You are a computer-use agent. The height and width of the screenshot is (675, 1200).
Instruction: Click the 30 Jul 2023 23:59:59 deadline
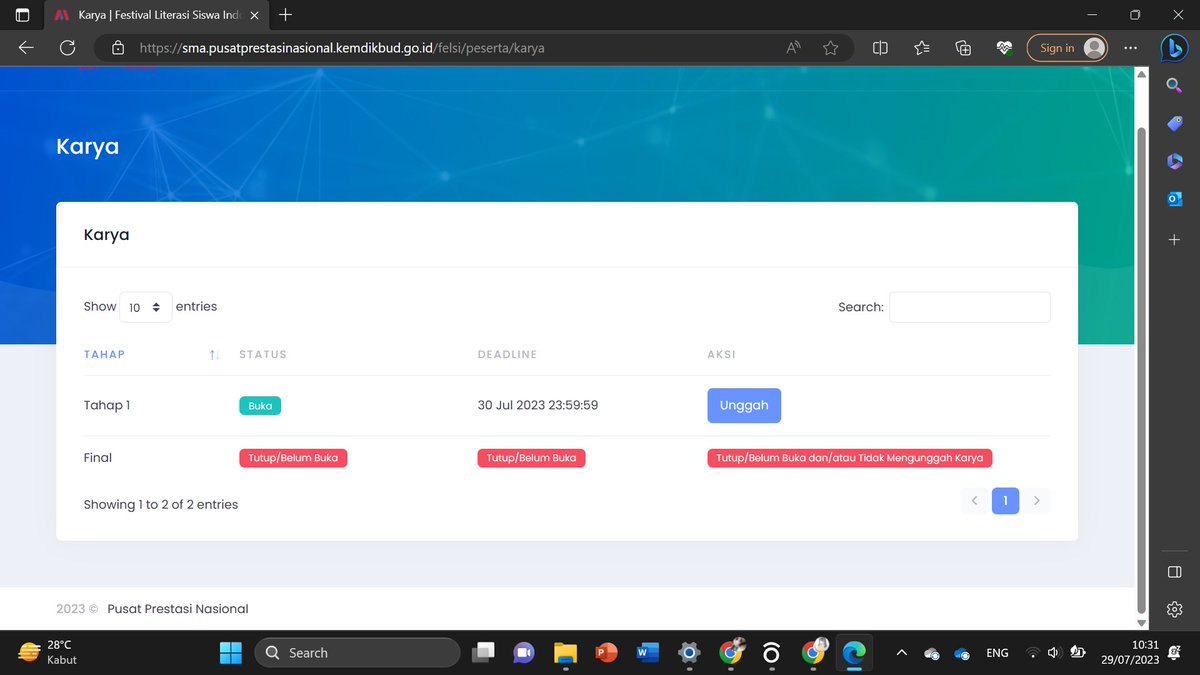click(538, 405)
